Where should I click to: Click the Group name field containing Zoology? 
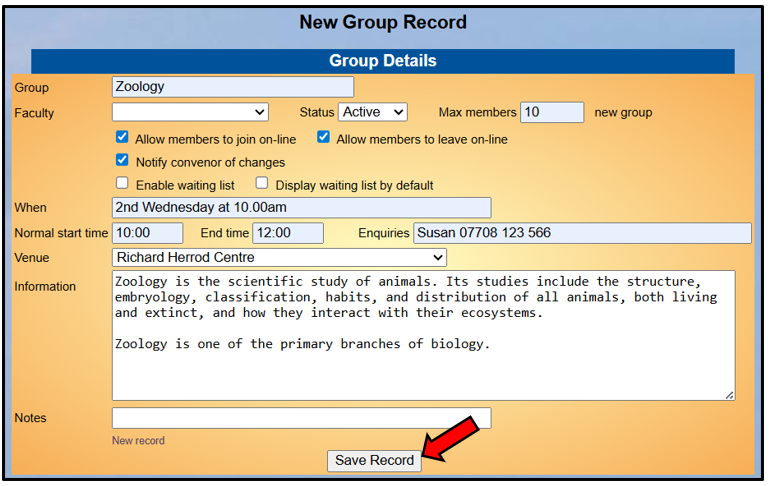pyautogui.click(x=233, y=87)
